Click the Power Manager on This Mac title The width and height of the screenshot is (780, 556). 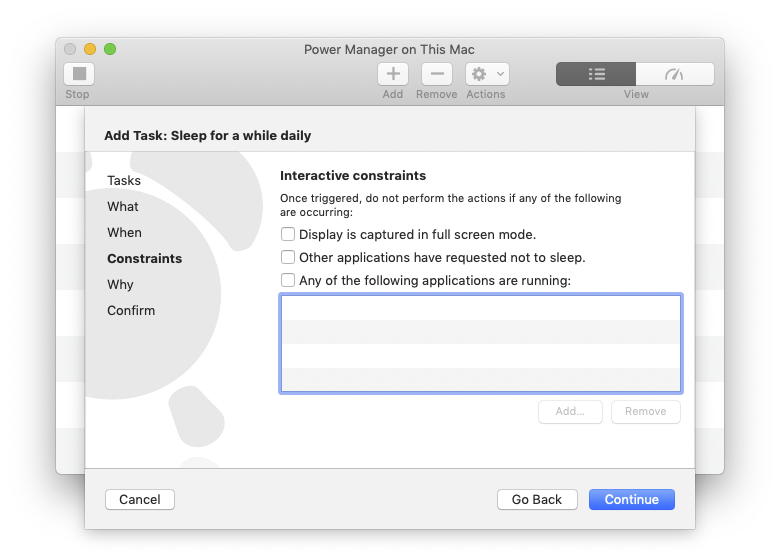coord(389,49)
